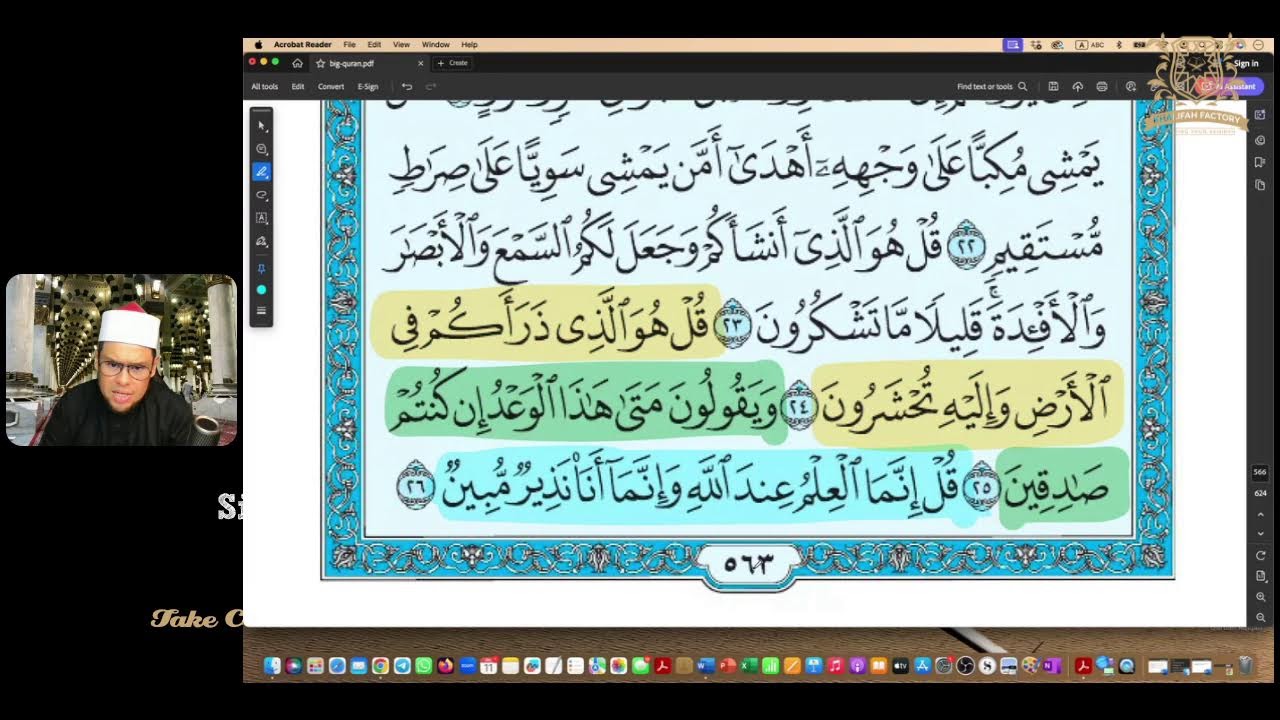Open the File menu

point(349,45)
